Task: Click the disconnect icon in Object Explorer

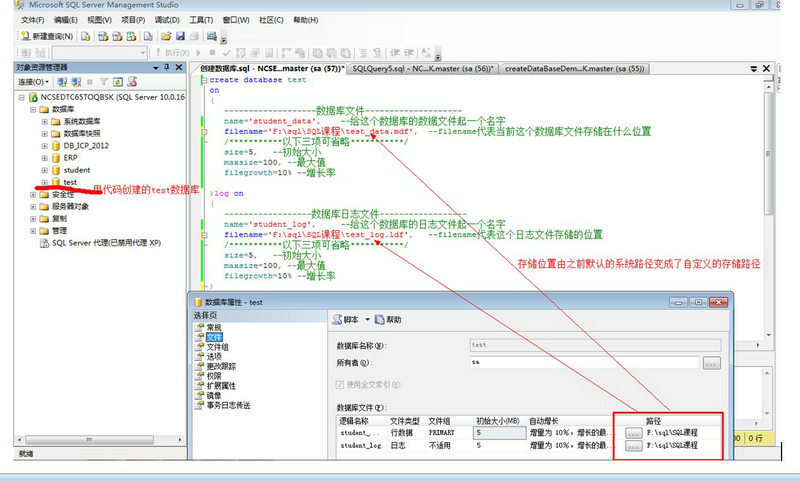Action: click(76, 82)
